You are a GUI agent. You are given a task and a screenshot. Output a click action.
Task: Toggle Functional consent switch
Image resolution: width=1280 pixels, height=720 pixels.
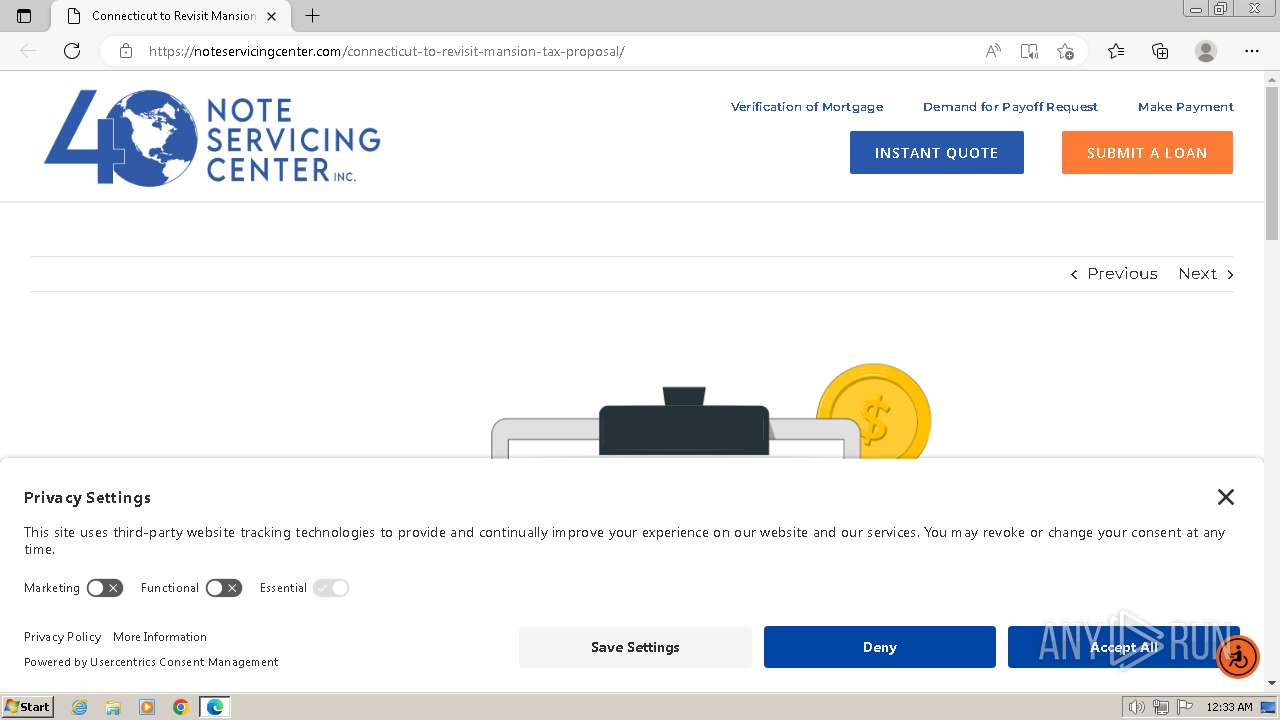(x=224, y=588)
